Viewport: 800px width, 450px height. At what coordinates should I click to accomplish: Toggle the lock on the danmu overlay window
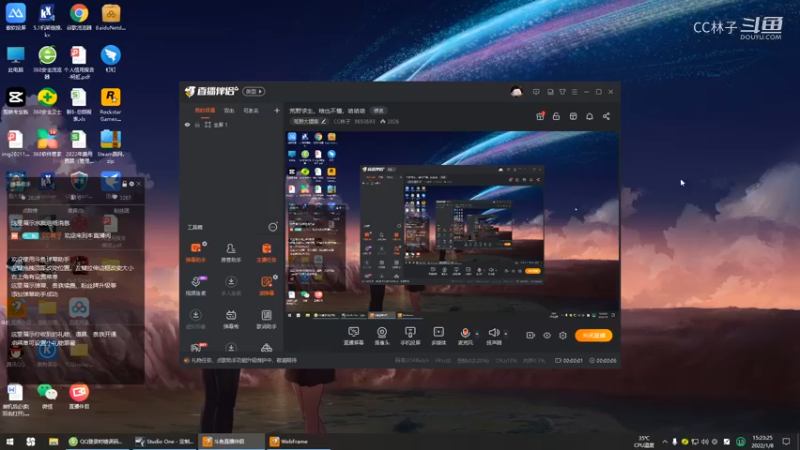pyautogui.click(x=124, y=184)
